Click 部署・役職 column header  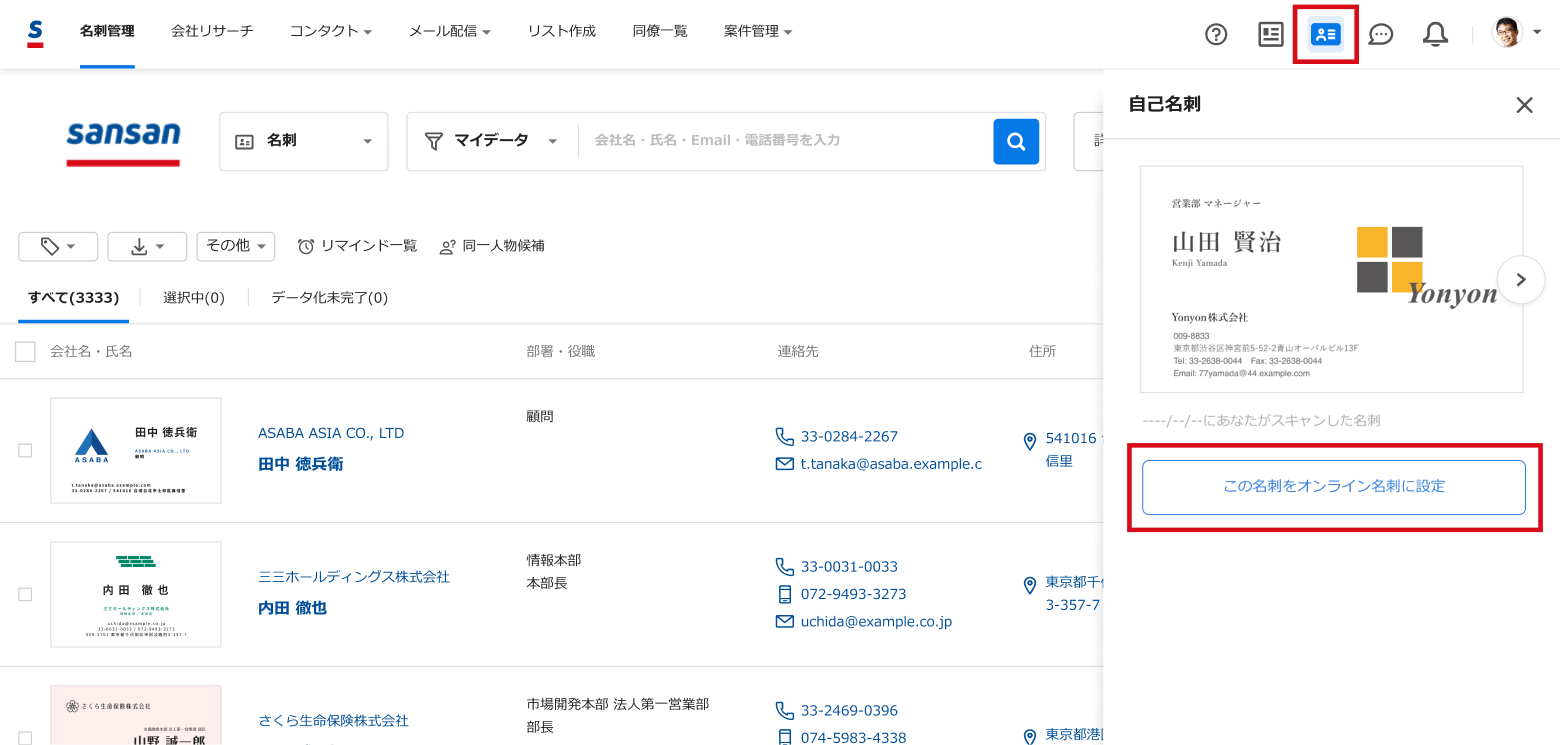pyautogui.click(x=561, y=352)
